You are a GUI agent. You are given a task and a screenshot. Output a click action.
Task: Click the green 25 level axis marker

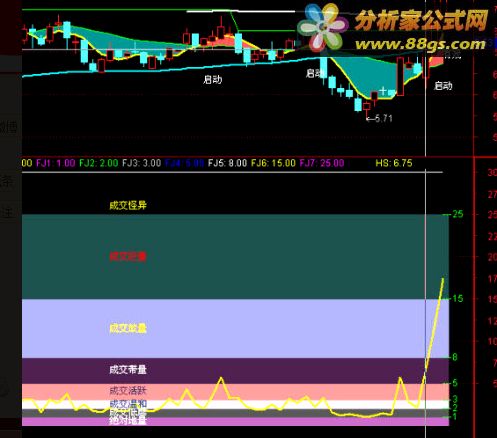click(x=458, y=214)
